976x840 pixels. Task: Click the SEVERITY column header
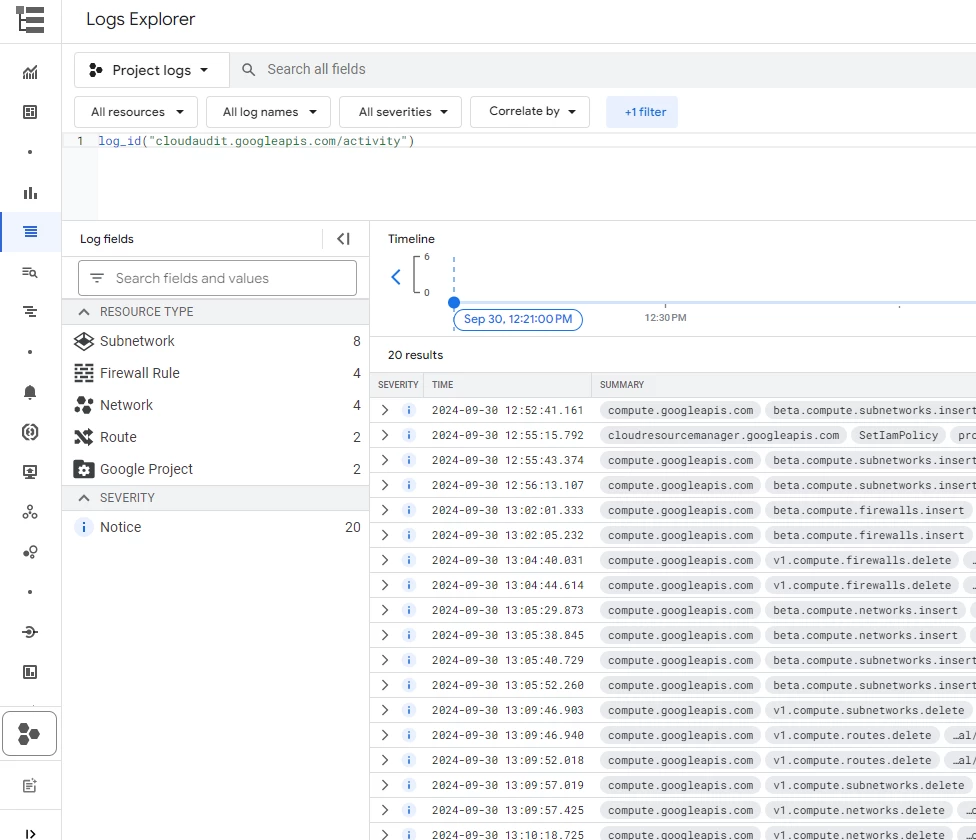click(x=398, y=385)
